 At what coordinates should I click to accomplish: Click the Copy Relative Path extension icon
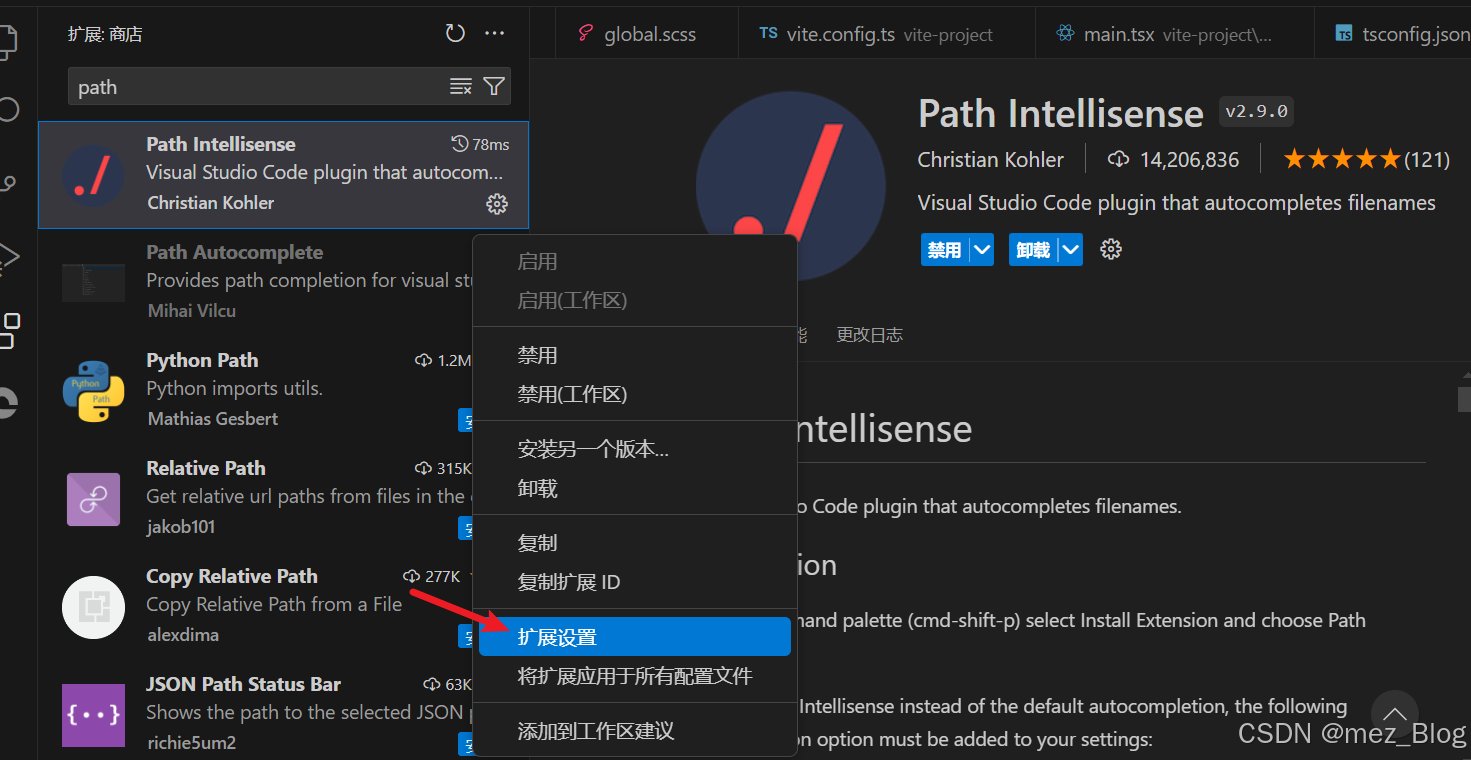point(93,607)
